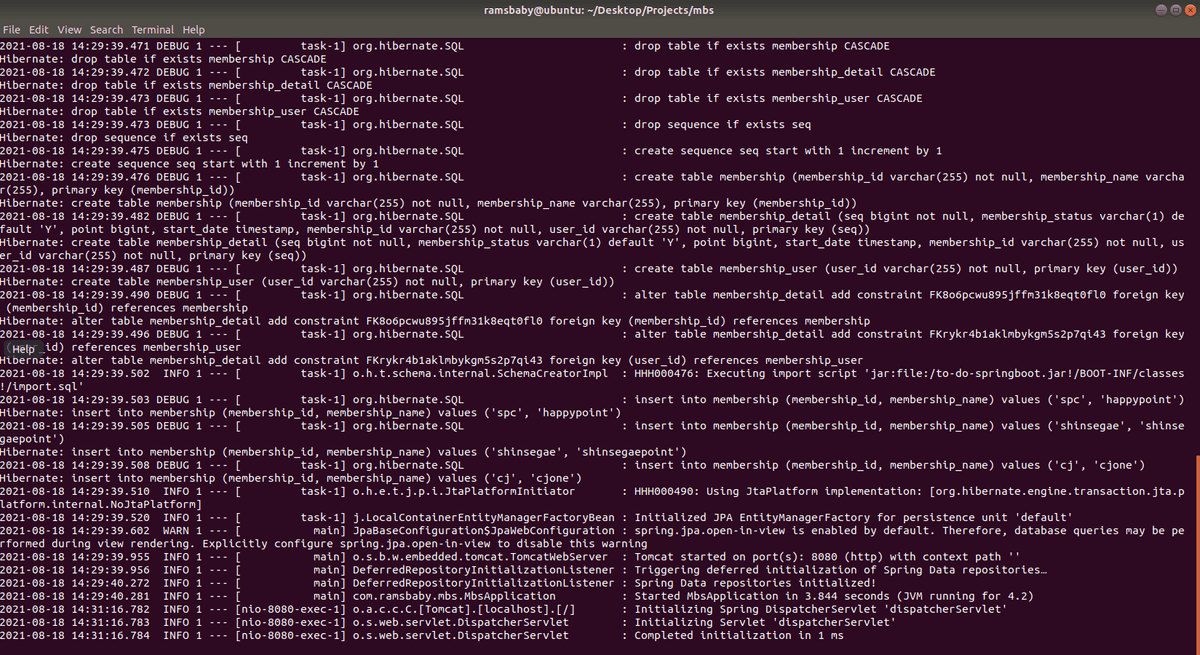The image size is (1200, 655).
Task: Click the create sequence seq log line
Action: [780, 150]
